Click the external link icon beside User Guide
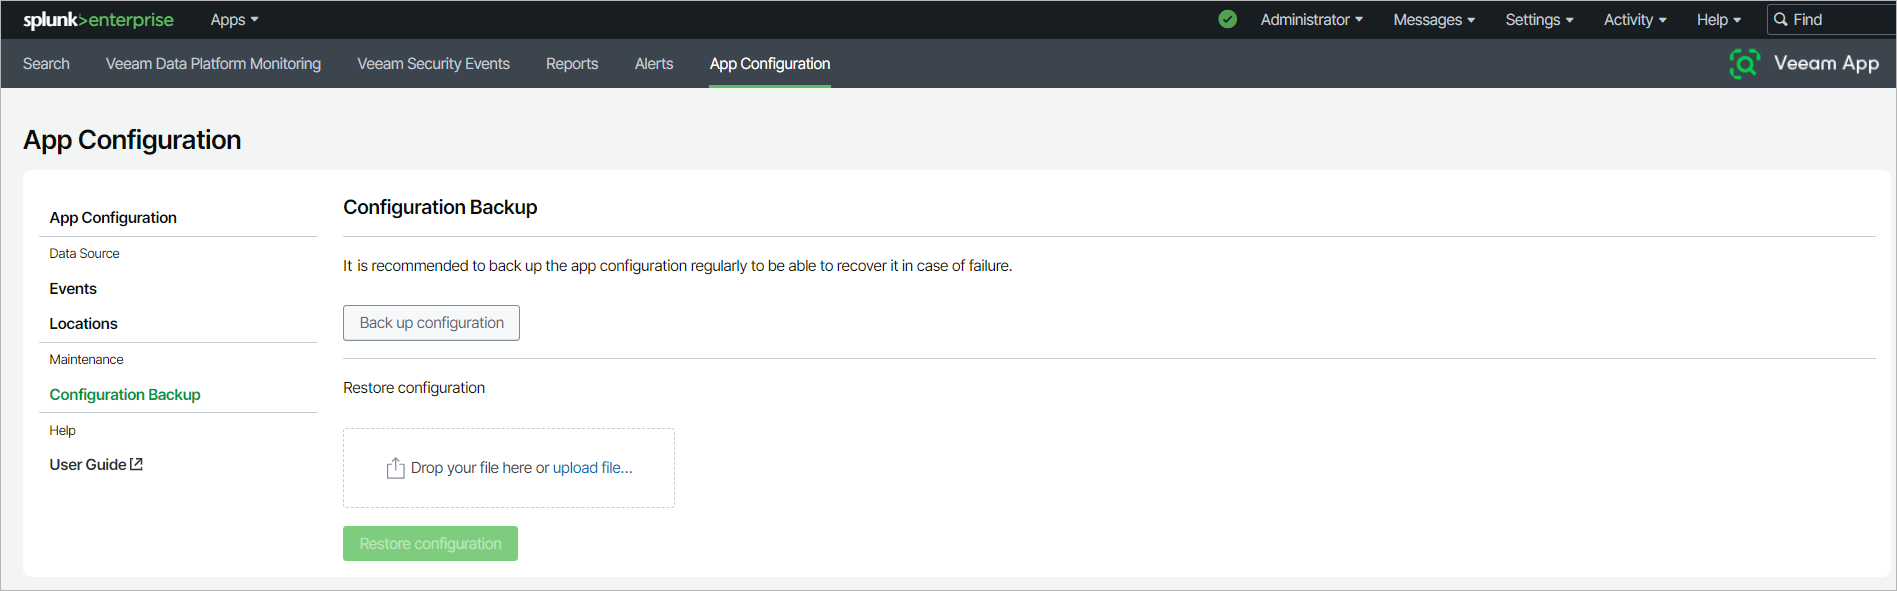Screen dimensions: 1897x591 (x=137, y=464)
